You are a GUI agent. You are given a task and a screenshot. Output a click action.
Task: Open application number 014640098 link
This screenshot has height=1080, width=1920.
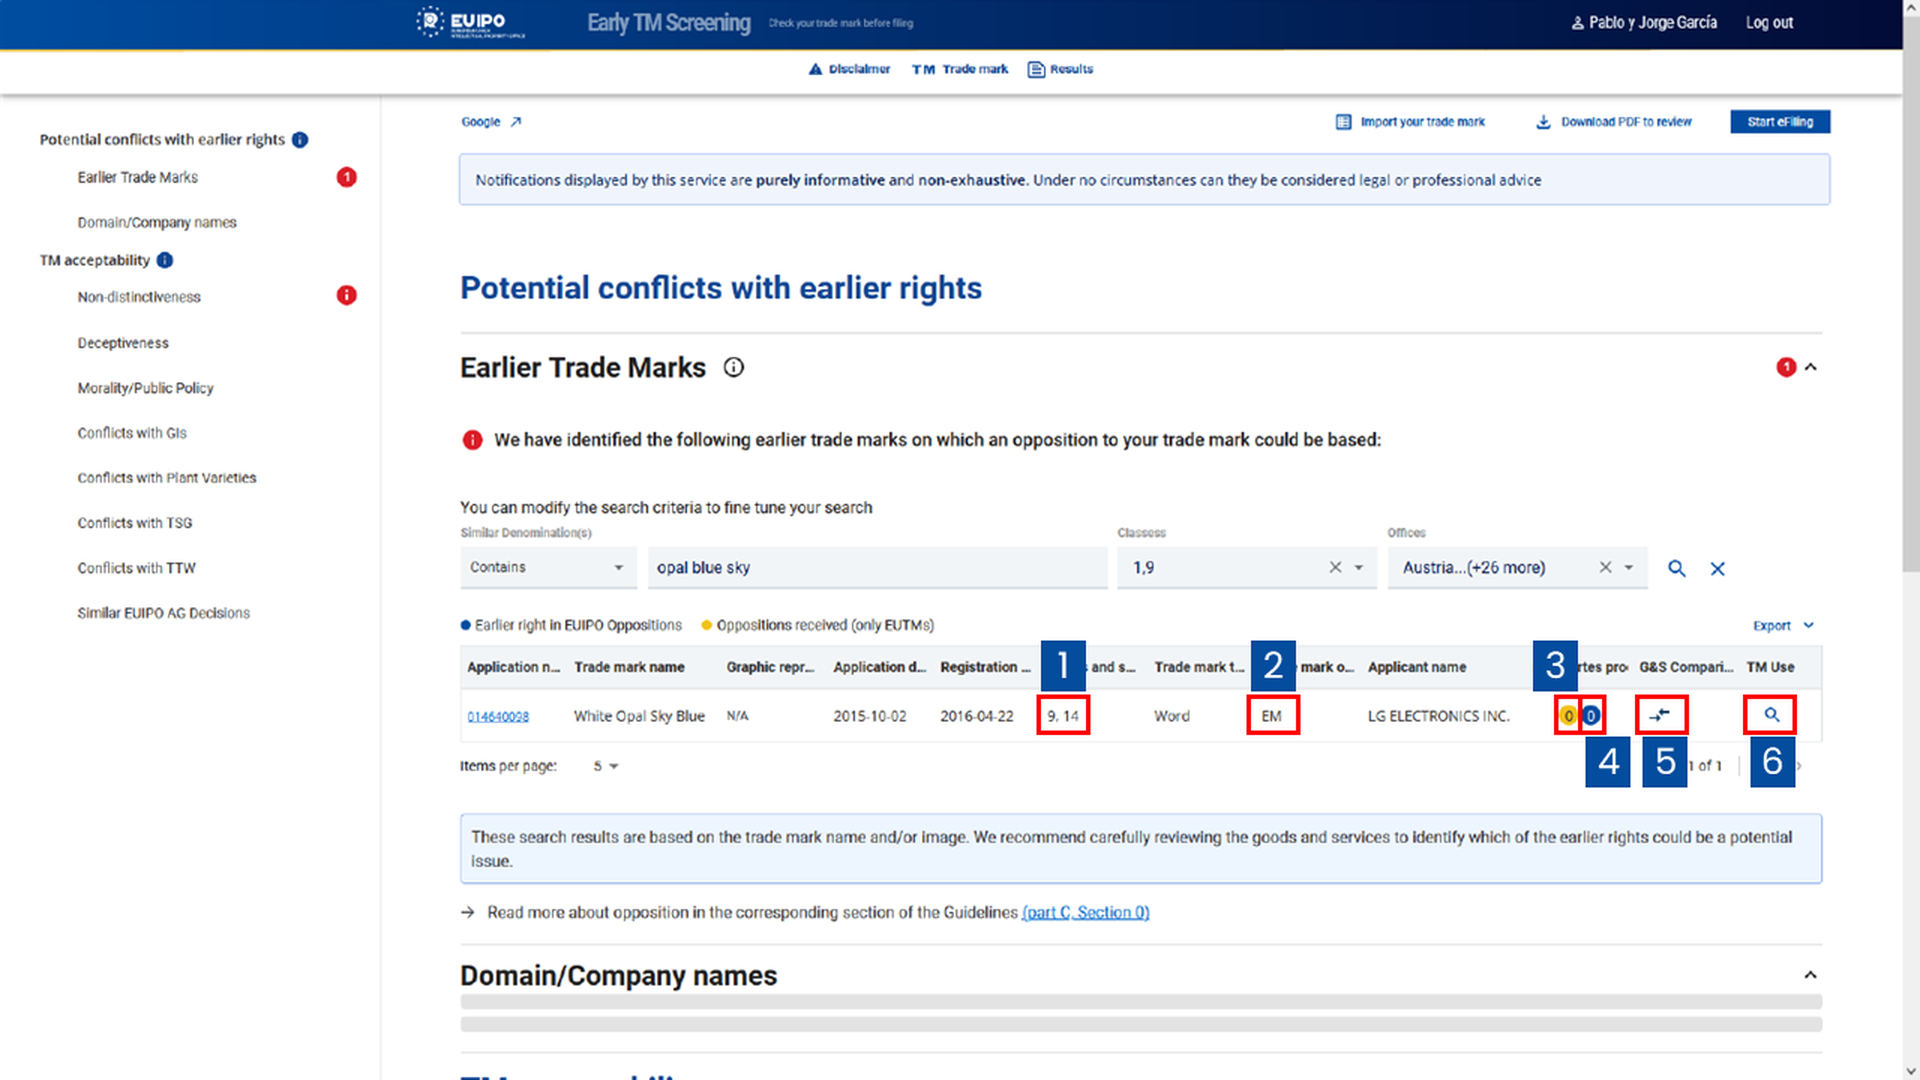(x=498, y=716)
